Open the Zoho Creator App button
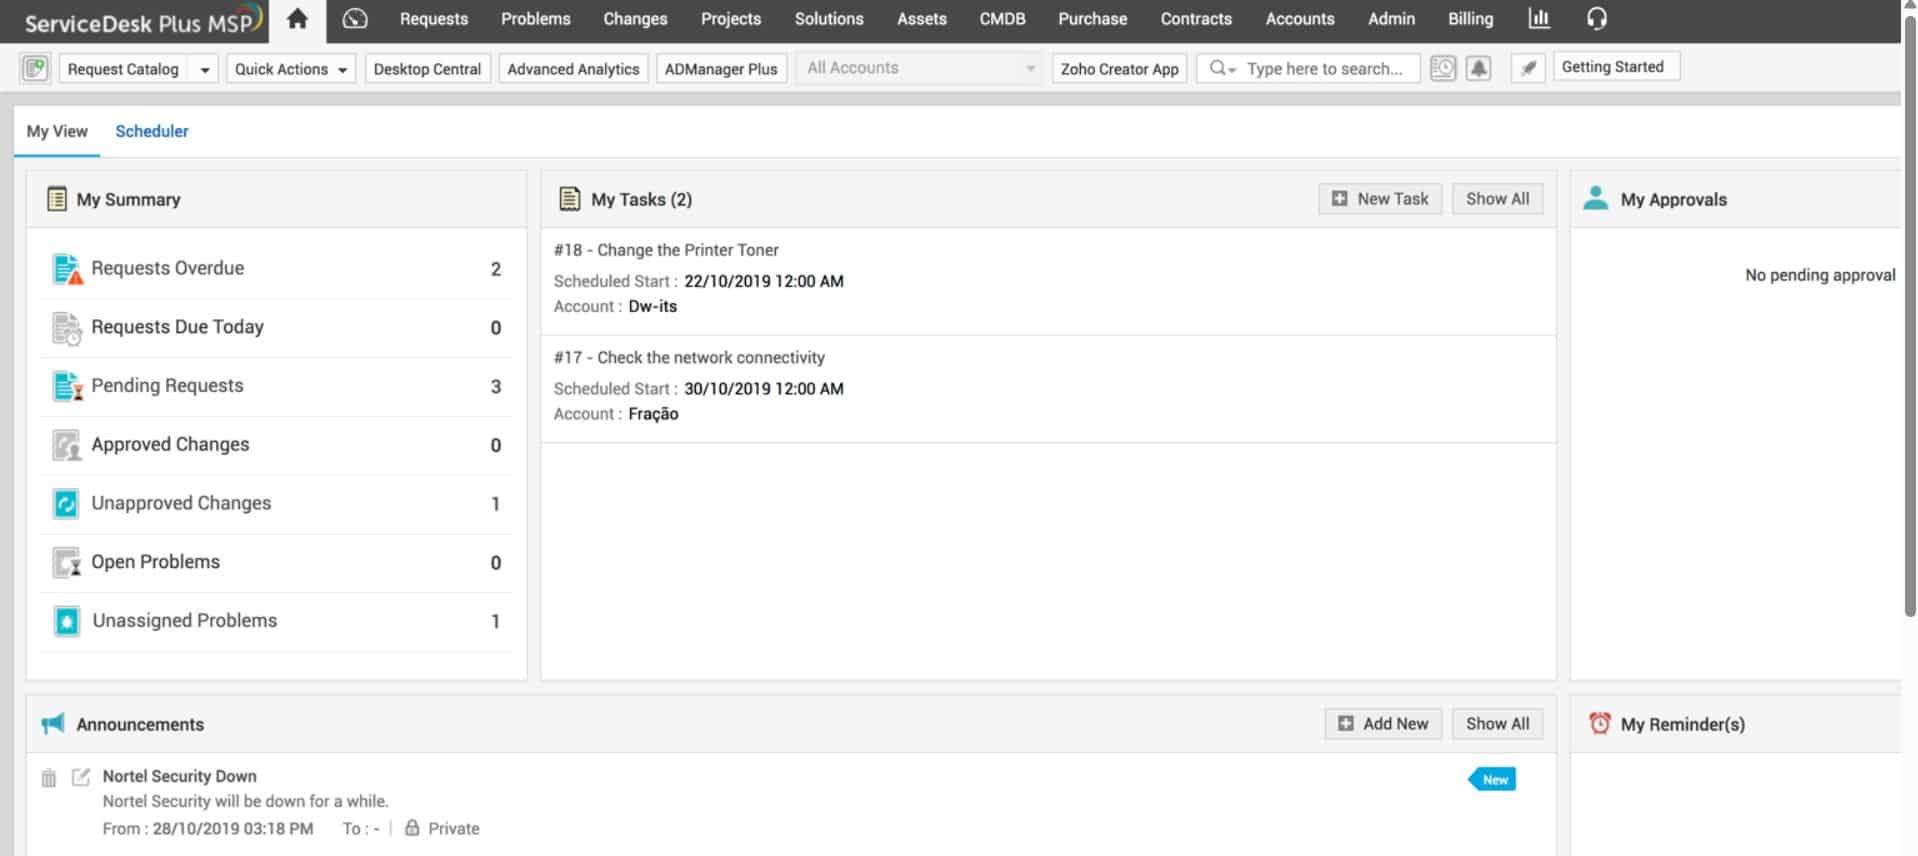The image size is (1918, 856). (x=1119, y=69)
